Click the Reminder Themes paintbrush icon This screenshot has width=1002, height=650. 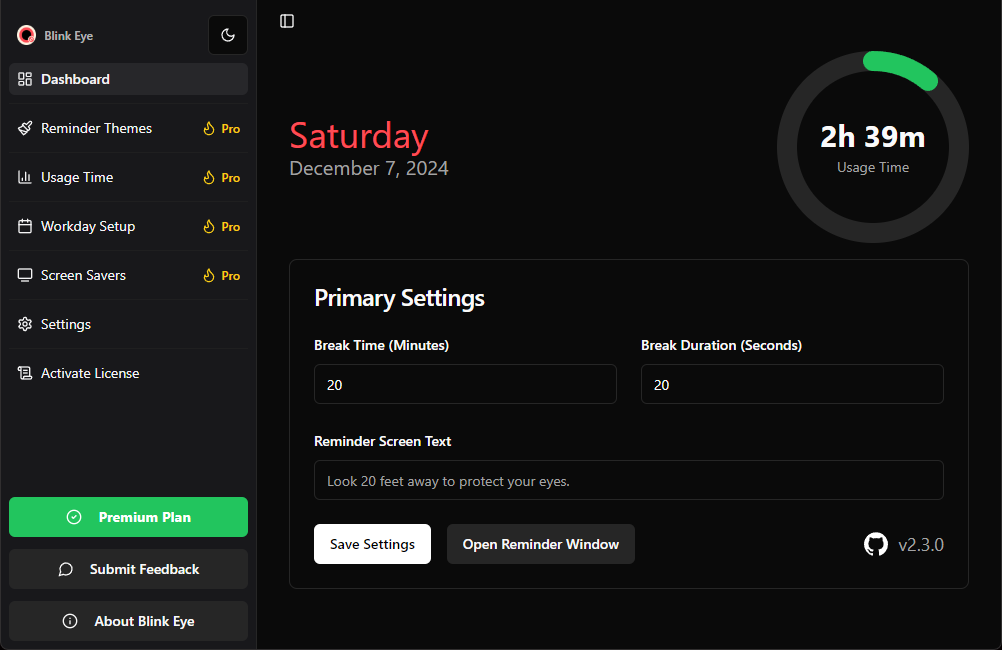point(25,128)
